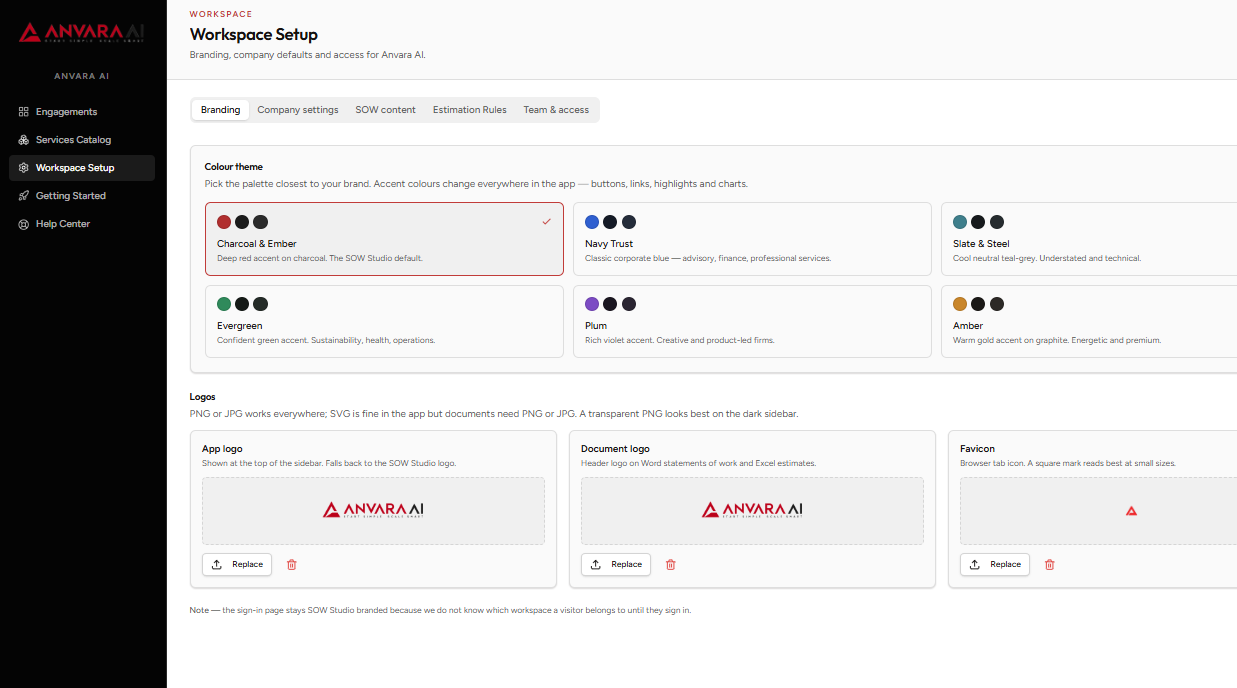The height and width of the screenshot is (688, 1237).
Task: Select Workspace Setup in the sidebar
Action: [x=82, y=168]
